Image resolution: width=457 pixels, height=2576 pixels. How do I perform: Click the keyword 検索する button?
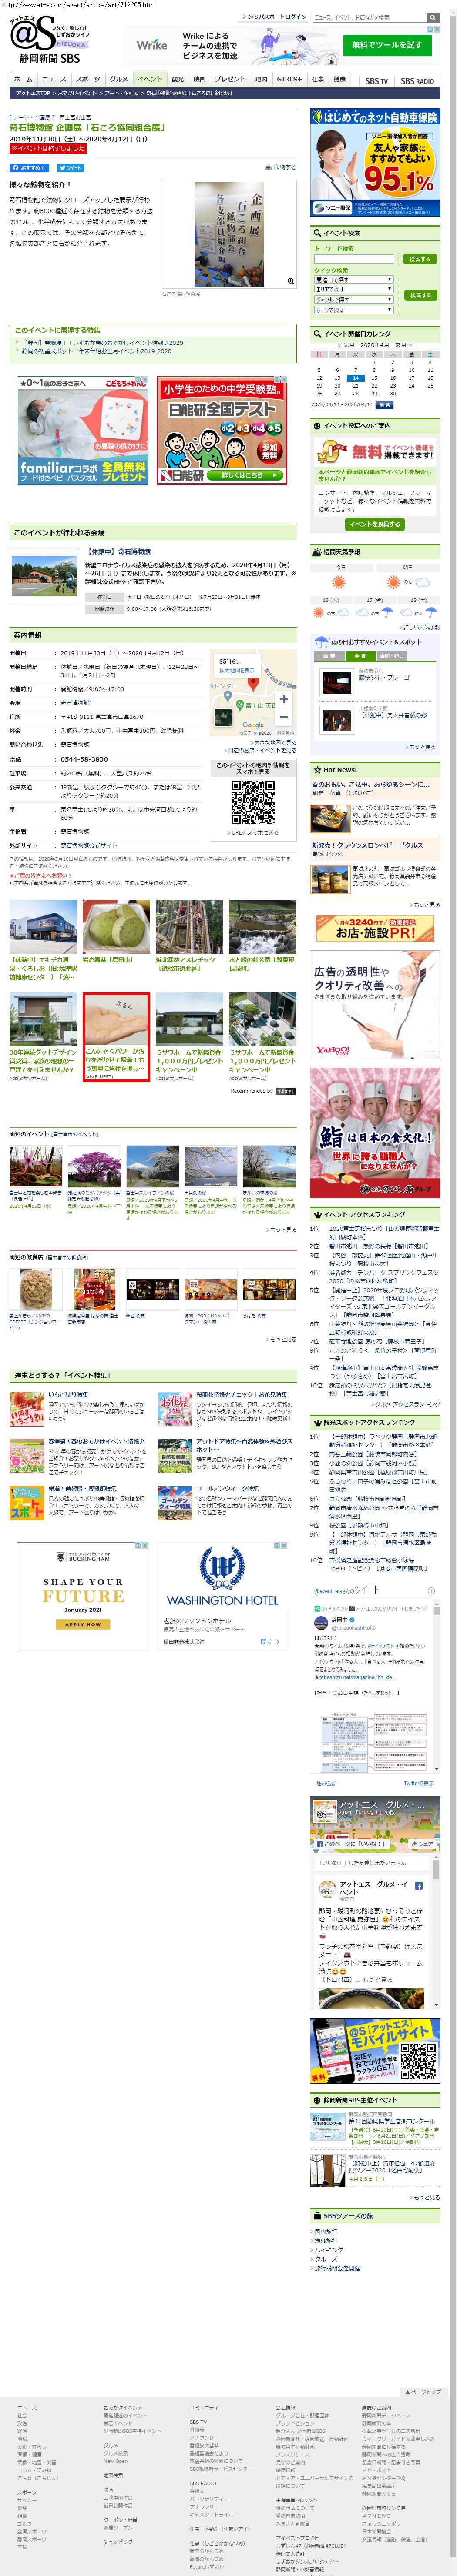coord(420,259)
